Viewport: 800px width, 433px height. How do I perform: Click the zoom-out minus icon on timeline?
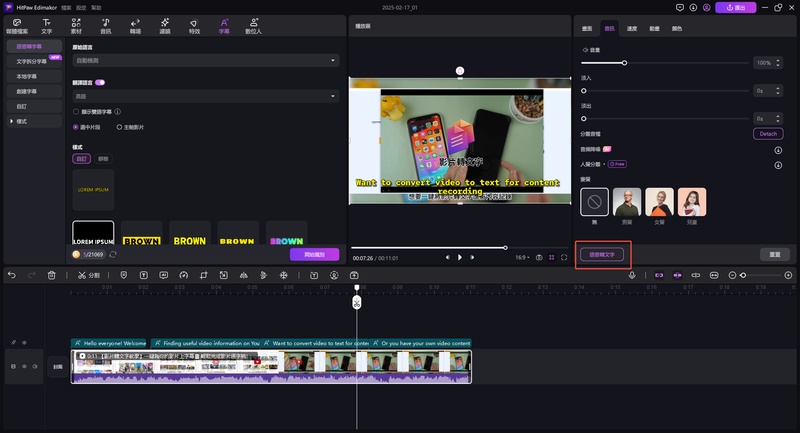[x=732, y=275]
